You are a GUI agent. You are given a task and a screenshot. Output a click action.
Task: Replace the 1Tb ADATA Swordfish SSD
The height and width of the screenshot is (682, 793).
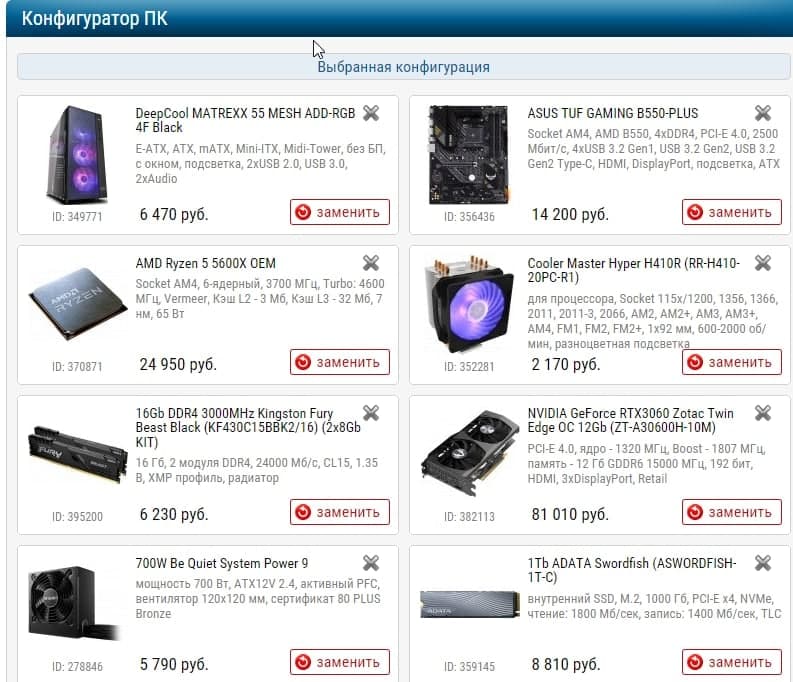tap(732, 662)
